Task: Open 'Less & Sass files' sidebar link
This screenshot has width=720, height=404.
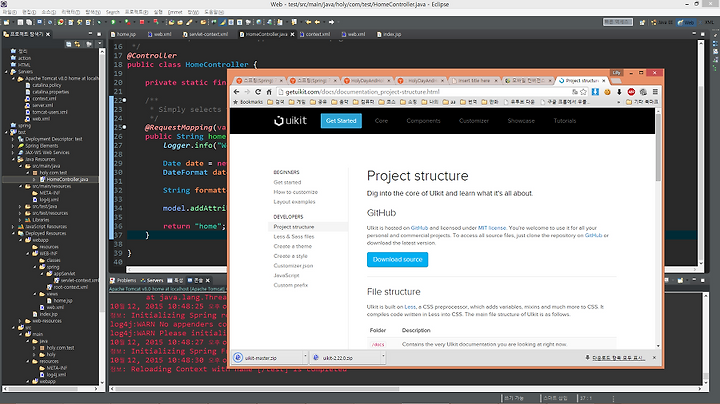Action: (294, 237)
